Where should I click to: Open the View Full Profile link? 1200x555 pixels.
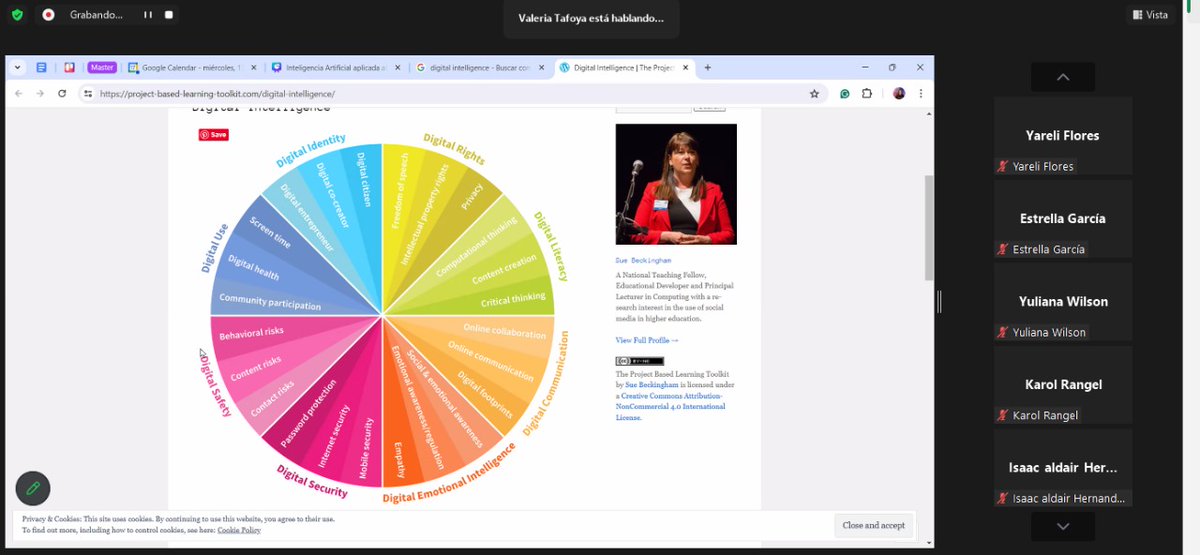click(x=647, y=341)
